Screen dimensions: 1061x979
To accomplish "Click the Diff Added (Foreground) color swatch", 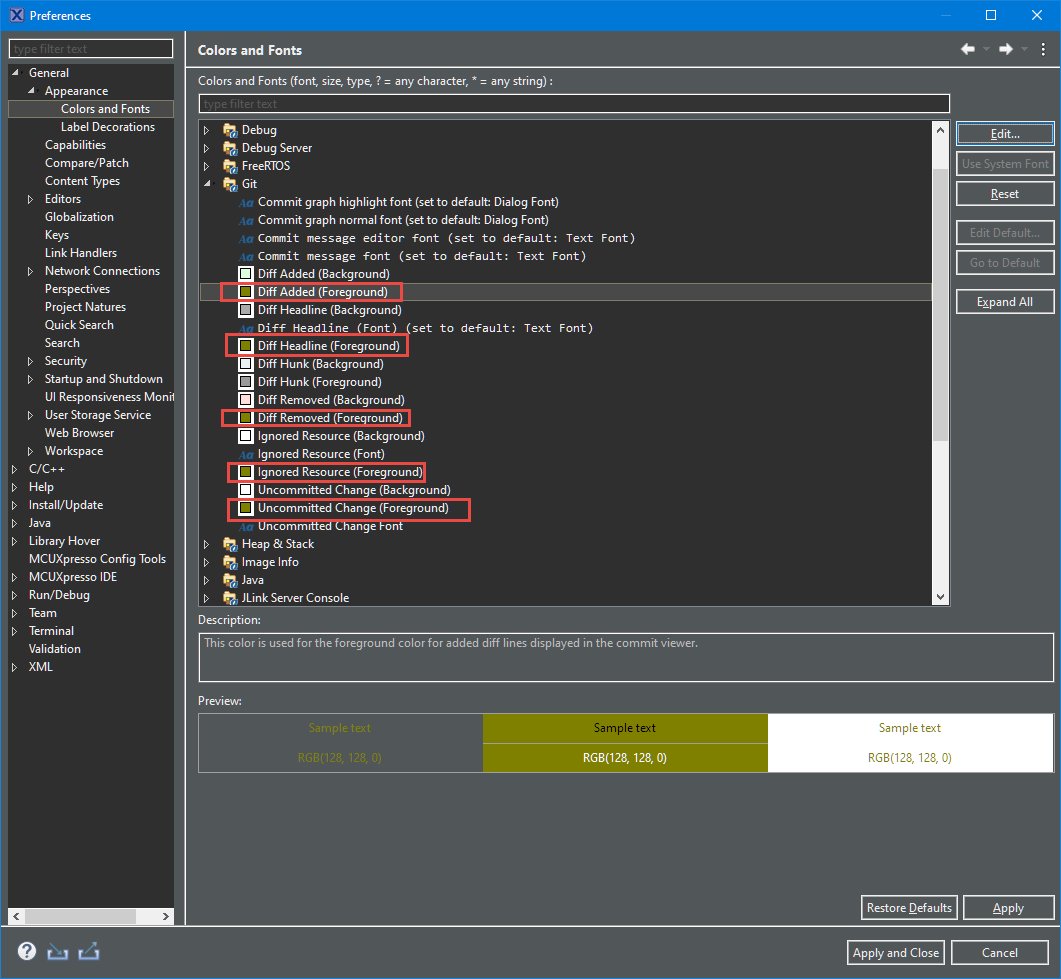I will point(245,292).
